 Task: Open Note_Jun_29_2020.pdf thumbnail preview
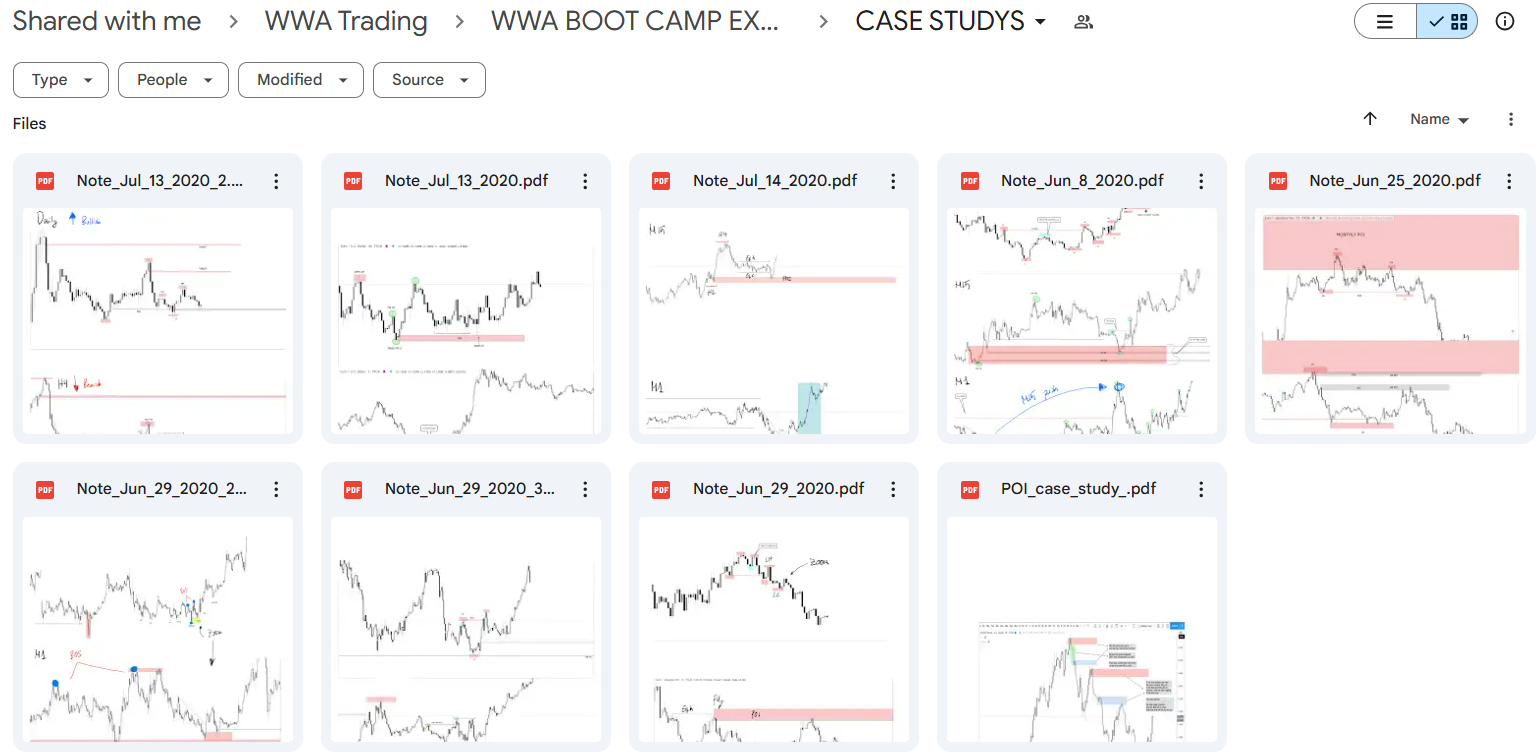pyautogui.click(x=773, y=629)
